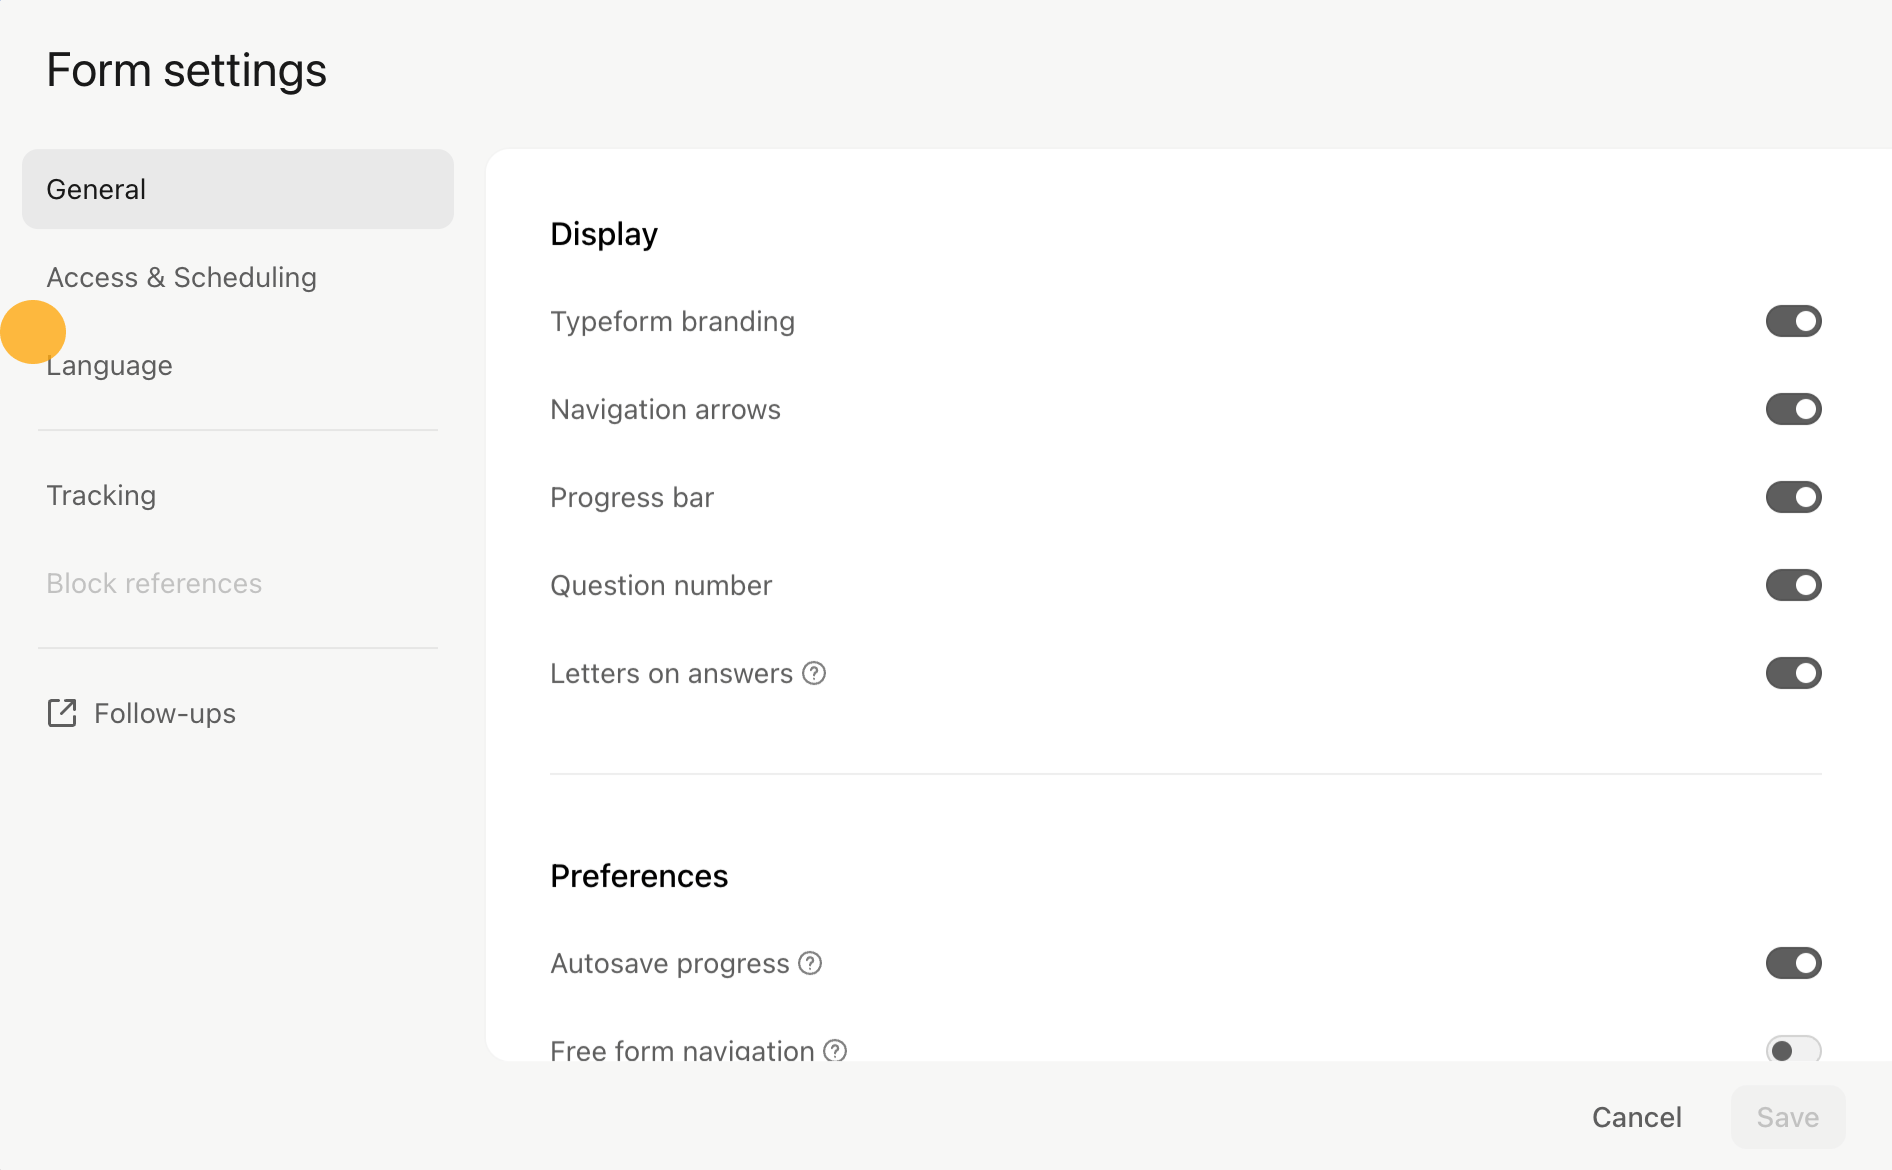The width and height of the screenshot is (1892, 1170).
Task: Select the Tracking section
Action: (101, 495)
